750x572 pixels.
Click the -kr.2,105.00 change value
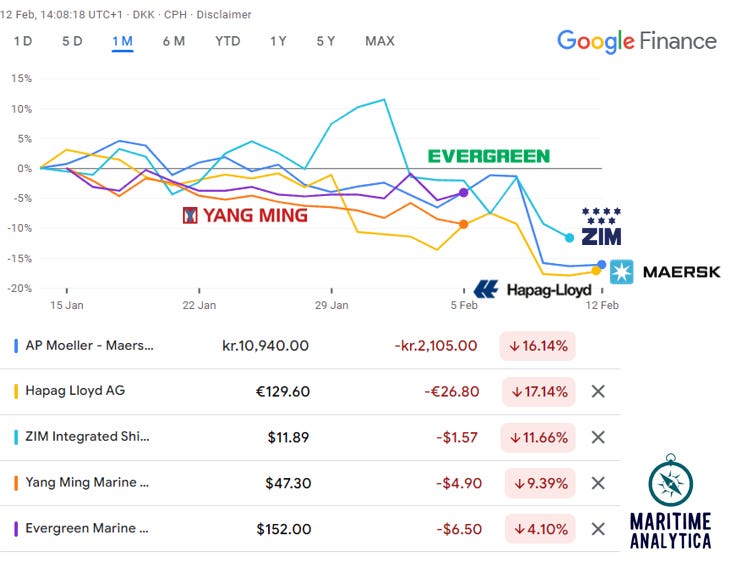point(436,346)
